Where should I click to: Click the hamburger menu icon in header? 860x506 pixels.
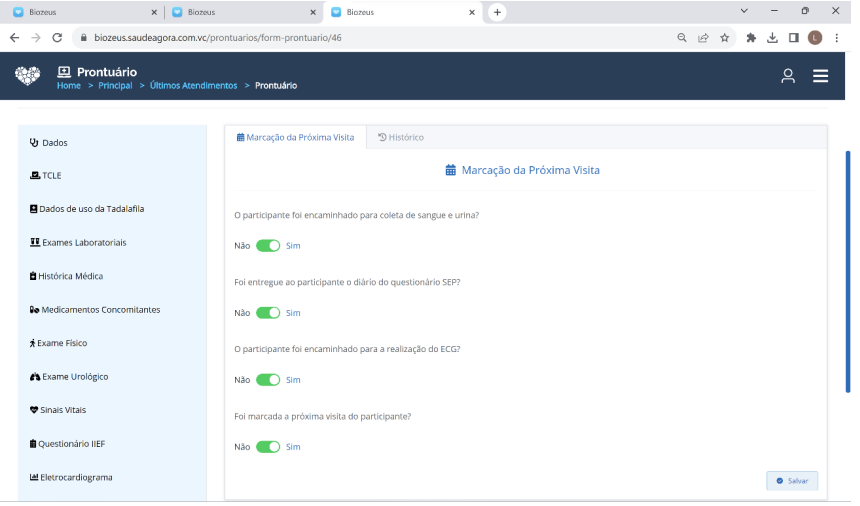[820, 76]
